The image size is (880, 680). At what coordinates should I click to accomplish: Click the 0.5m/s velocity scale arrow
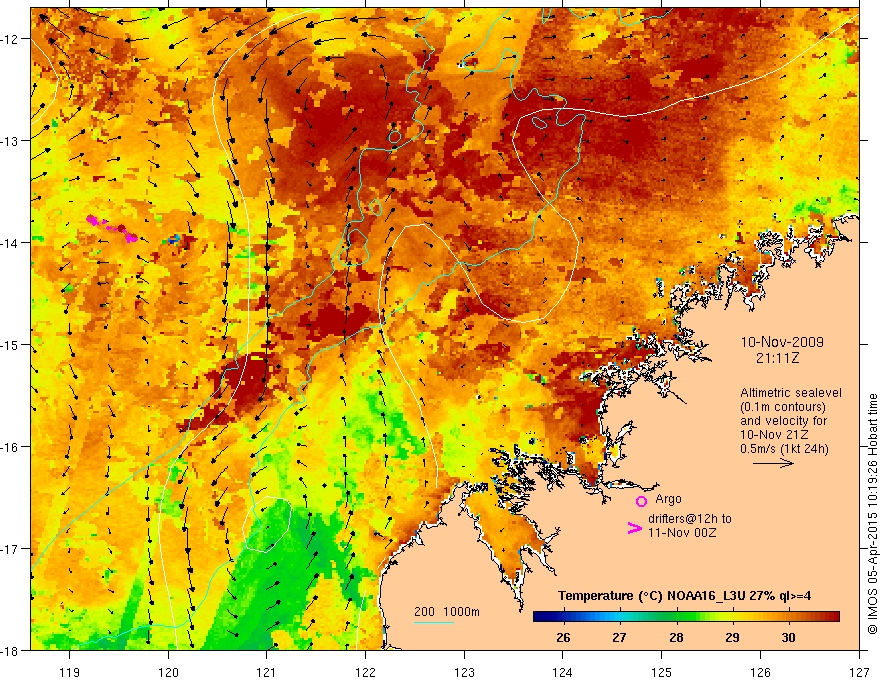tap(773, 463)
